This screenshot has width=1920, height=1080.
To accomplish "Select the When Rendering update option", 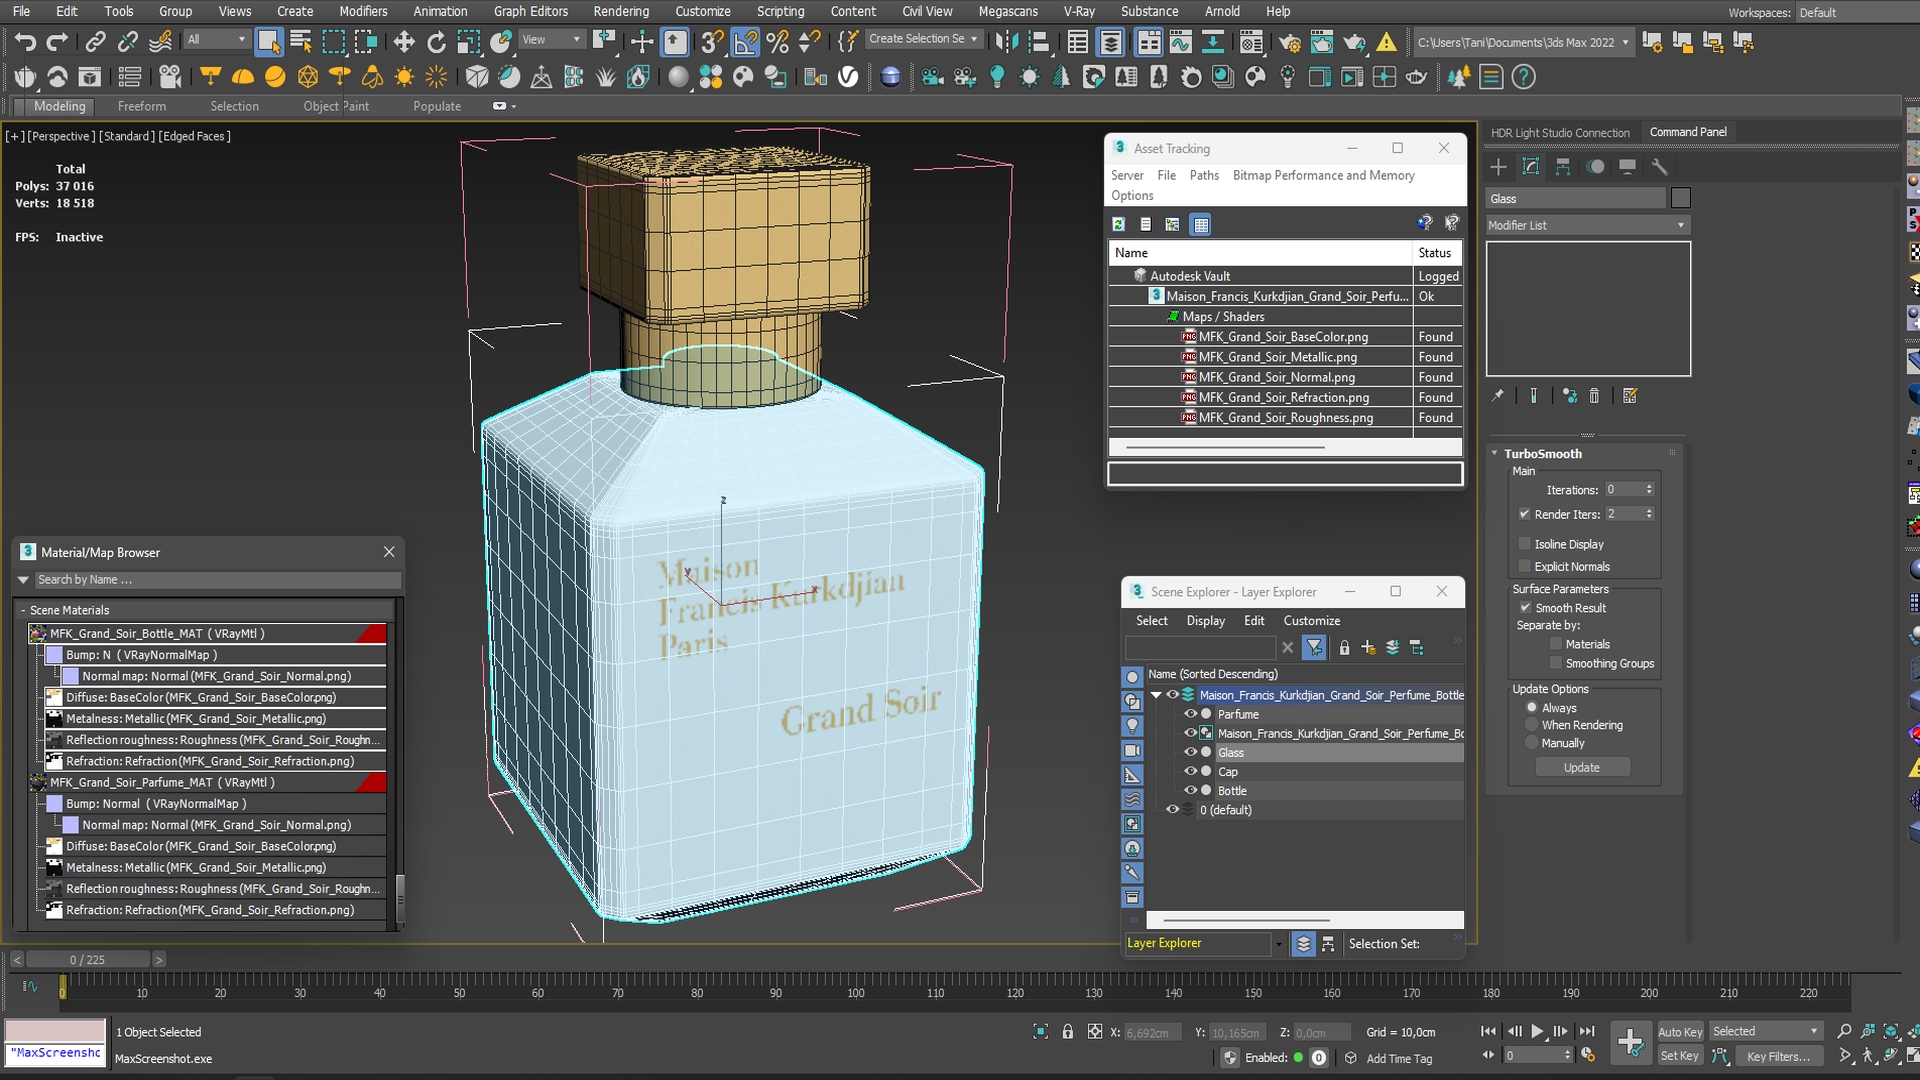I will tap(1532, 725).
